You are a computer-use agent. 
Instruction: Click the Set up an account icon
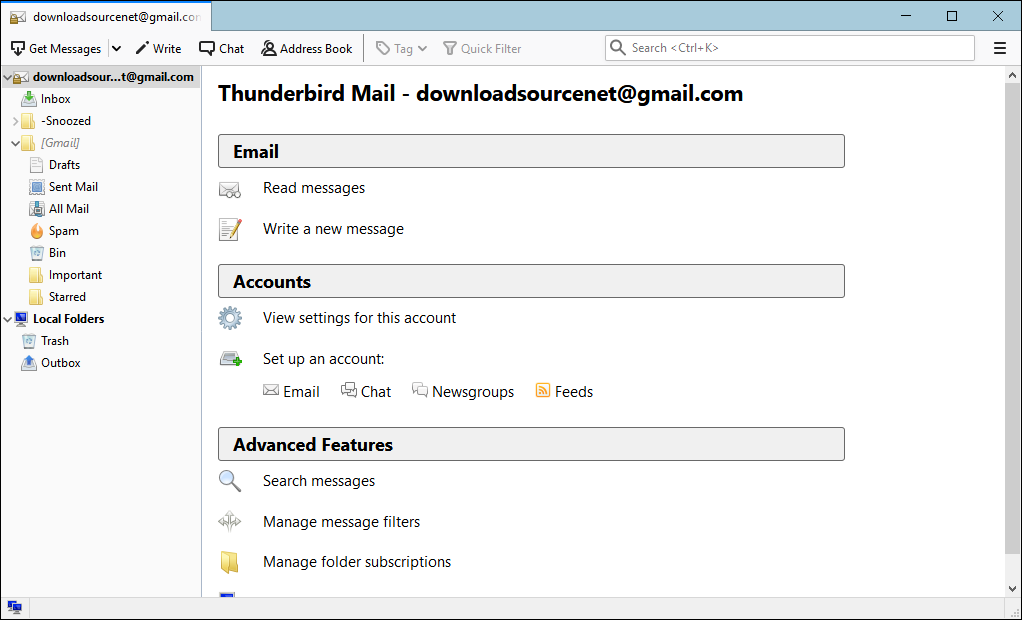(x=231, y=359)
